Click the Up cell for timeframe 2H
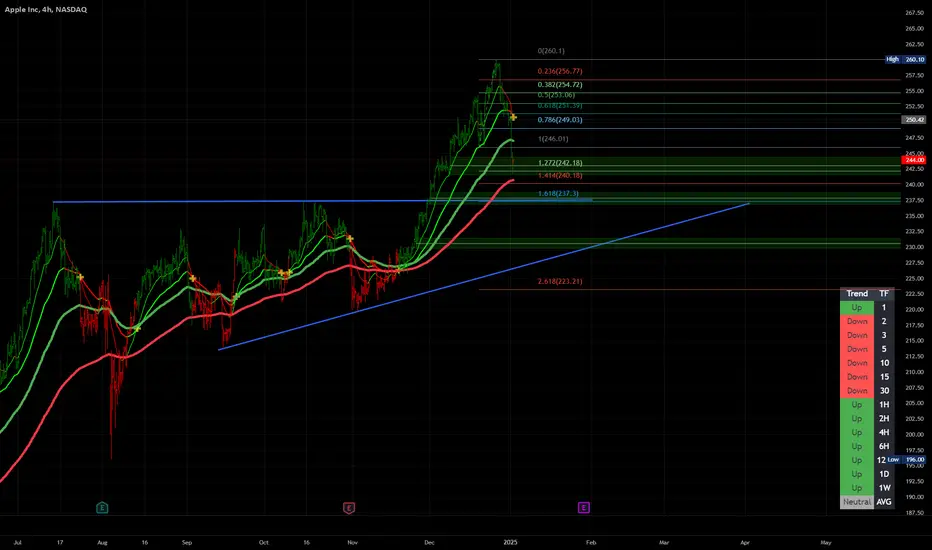The height and width of the screenshot is (550, 932). point(857,419)
